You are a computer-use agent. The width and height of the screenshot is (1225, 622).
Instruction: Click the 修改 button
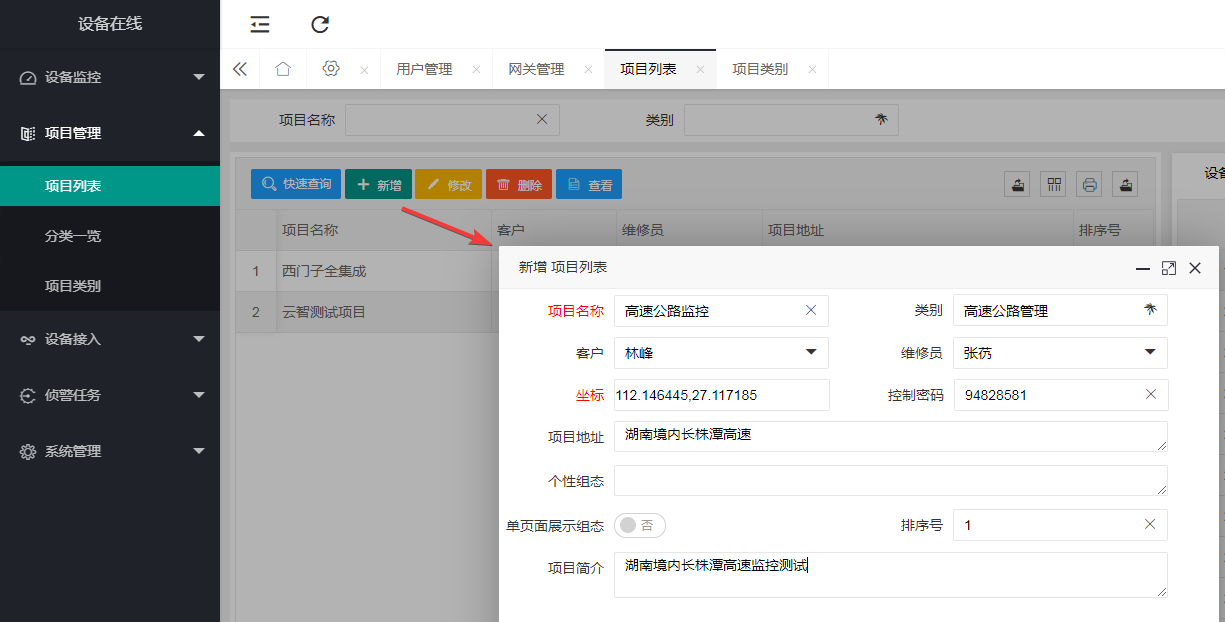click(x=448, y=184)
